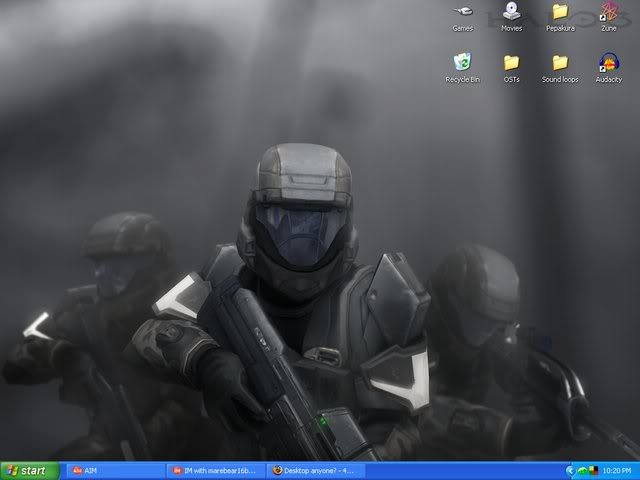640x480 pixels.
Task: Select the Recycle Bin icon
Action: pos(462,68)
